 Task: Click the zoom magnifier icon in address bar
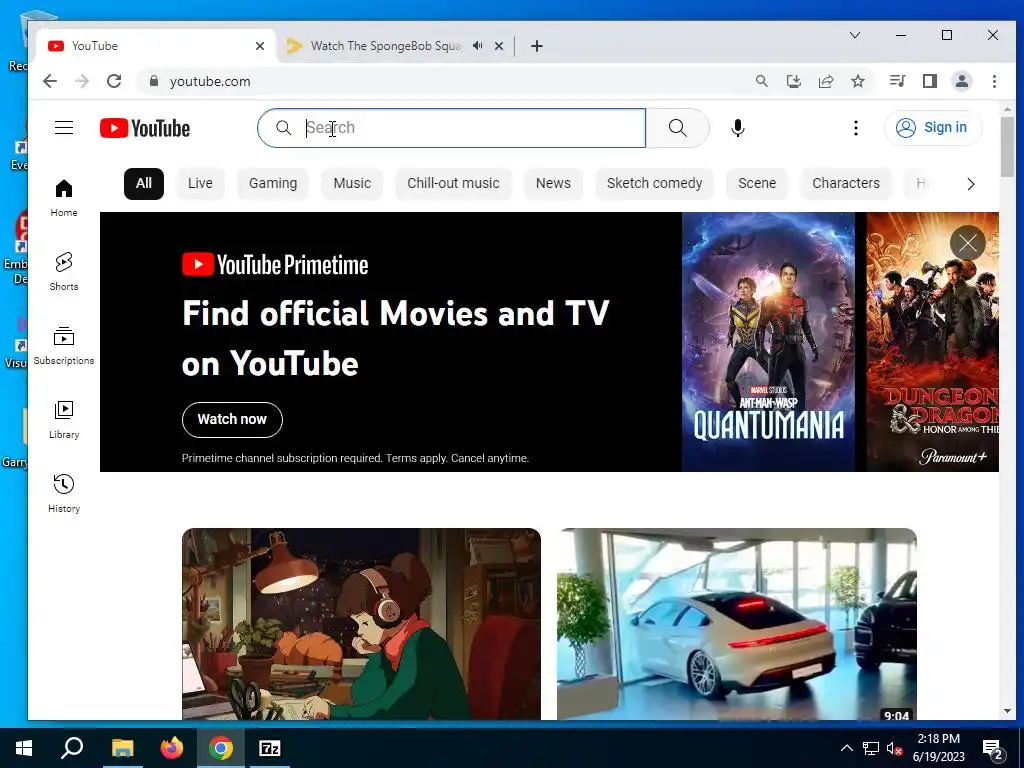[x=761, y=81]
